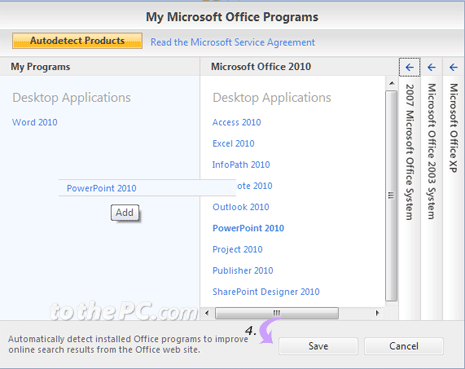
Task: Select SharePoint Designer 2010
Action: (x=266, y=292)
